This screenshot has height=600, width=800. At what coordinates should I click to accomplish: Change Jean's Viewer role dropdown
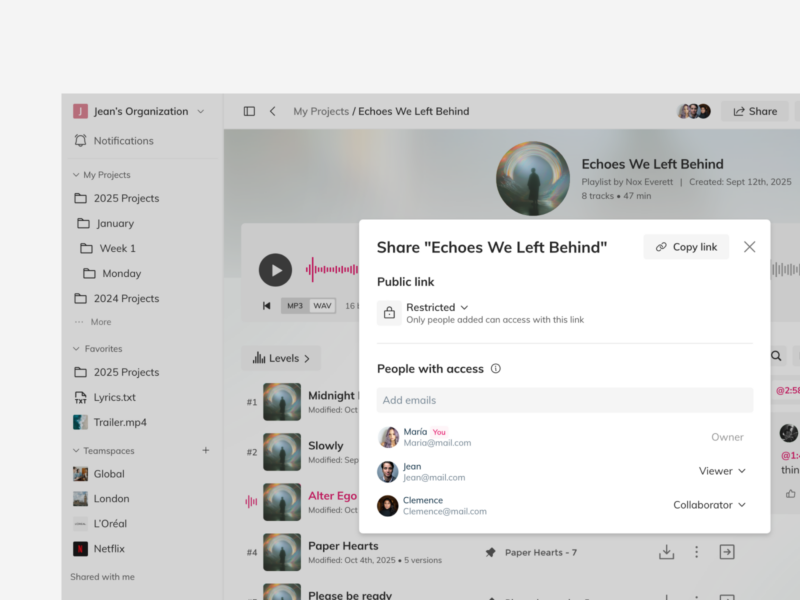[x=722, y=471]
